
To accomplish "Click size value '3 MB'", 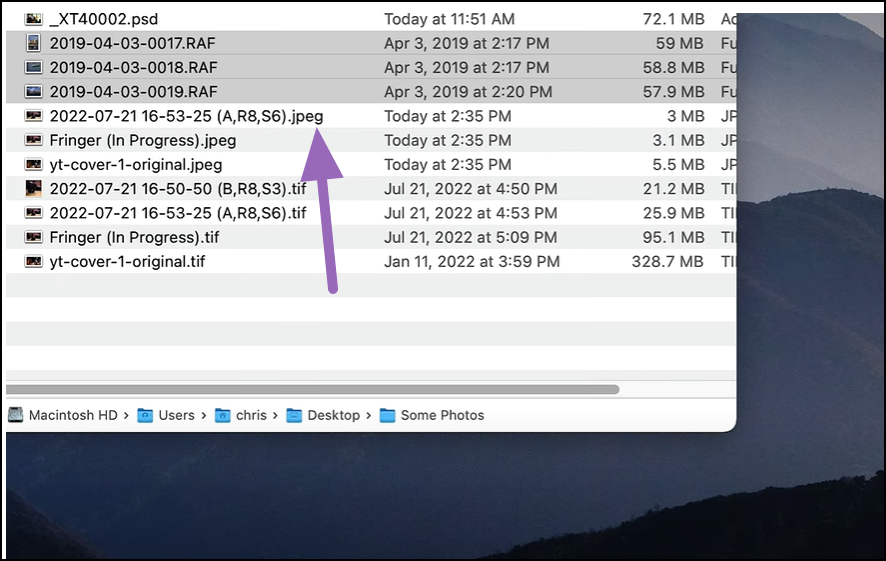I will click(685, 116).
